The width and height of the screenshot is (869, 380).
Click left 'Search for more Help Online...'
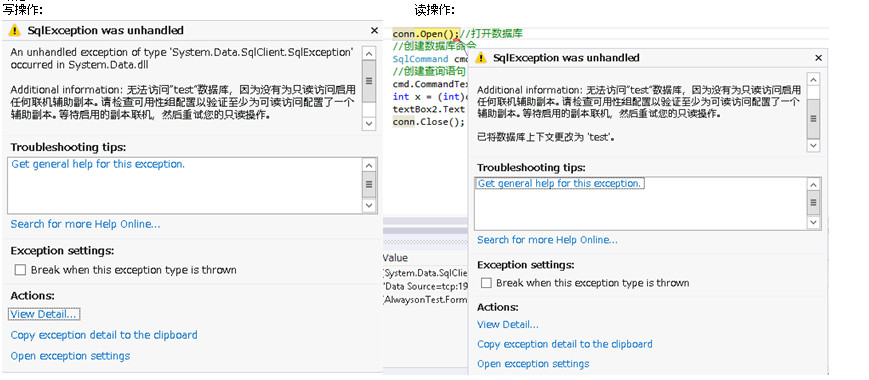click(x=85, y=224)
